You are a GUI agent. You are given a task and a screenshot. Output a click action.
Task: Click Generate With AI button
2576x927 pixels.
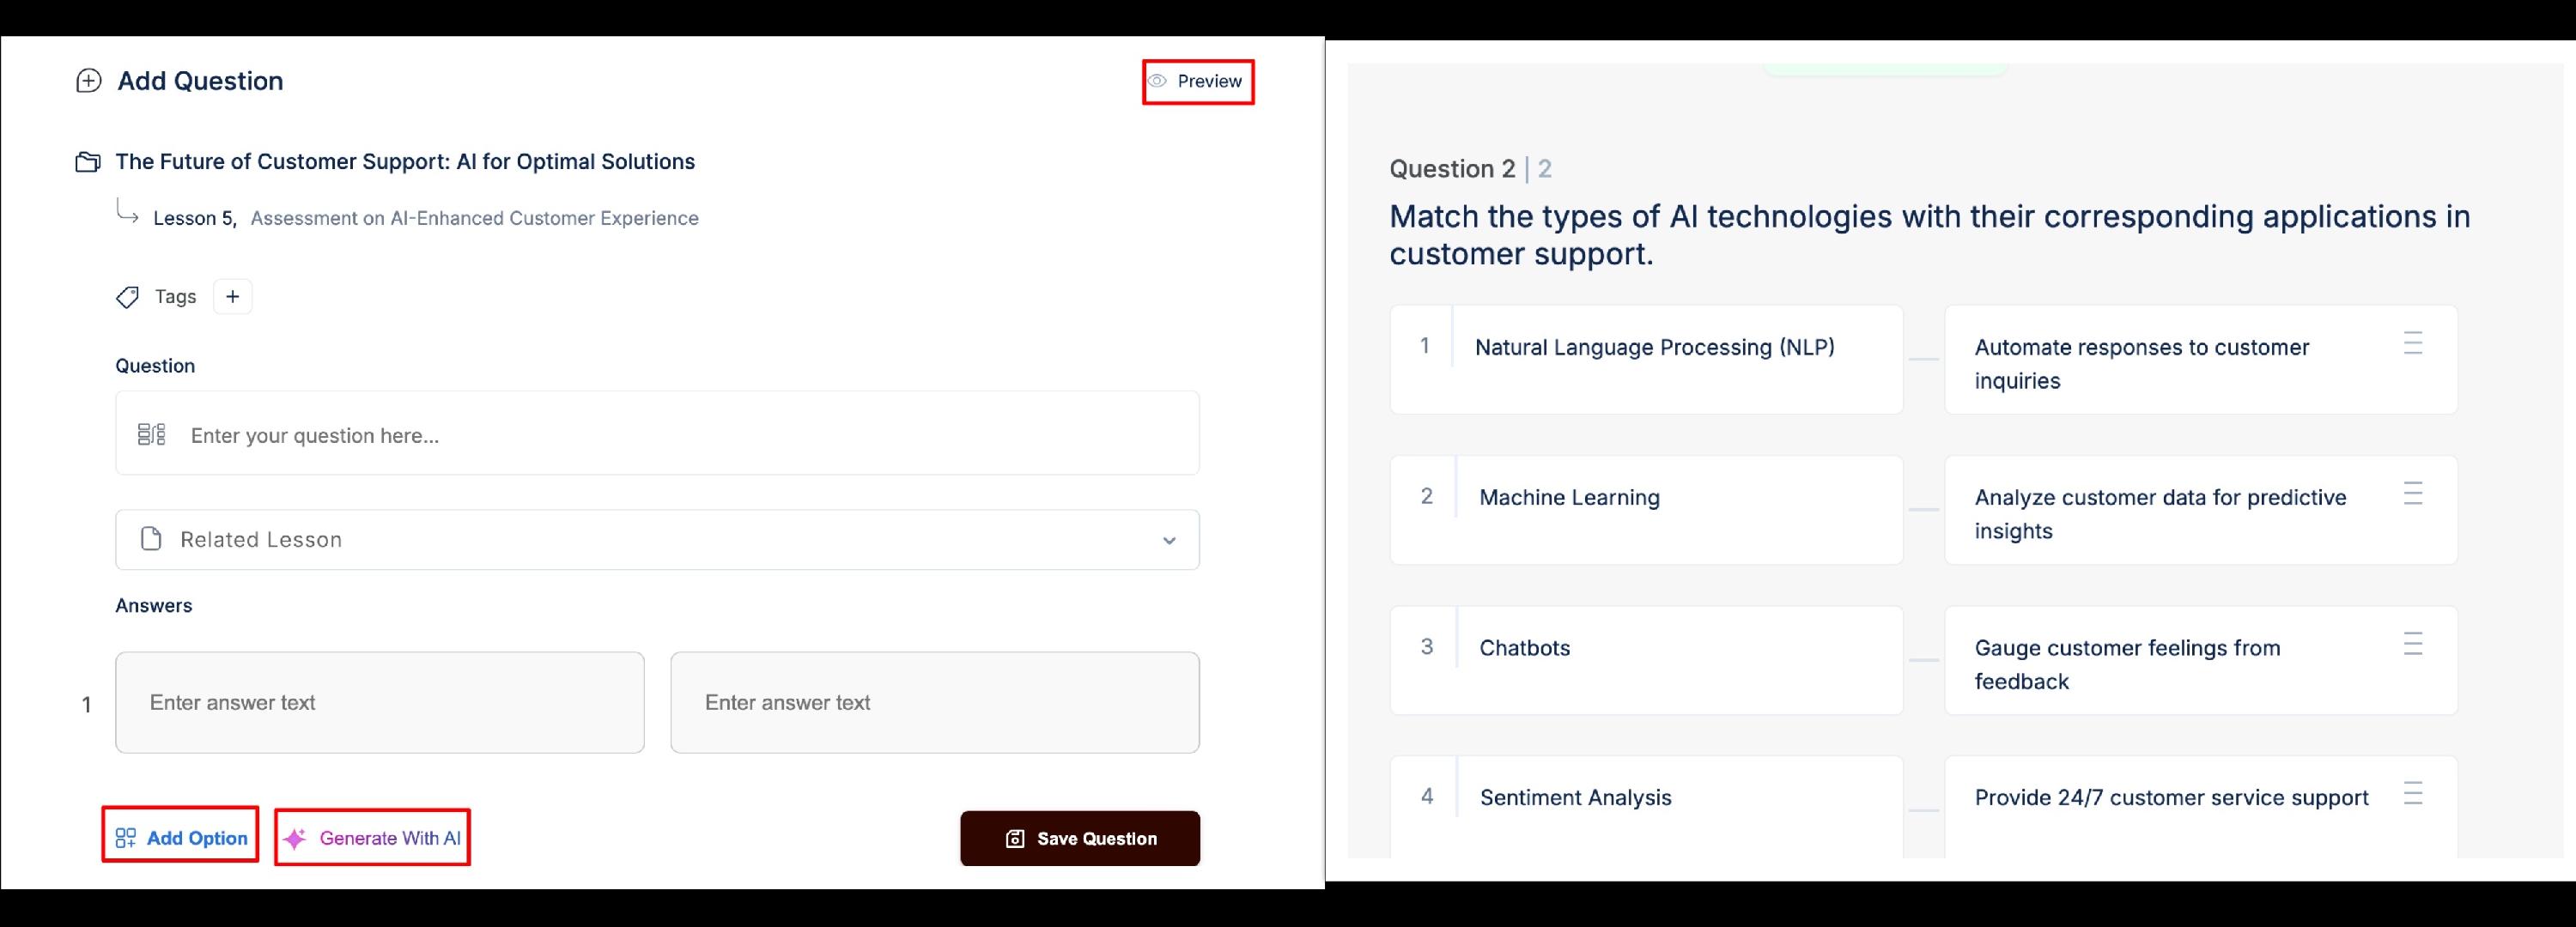(x=372, y=838)
